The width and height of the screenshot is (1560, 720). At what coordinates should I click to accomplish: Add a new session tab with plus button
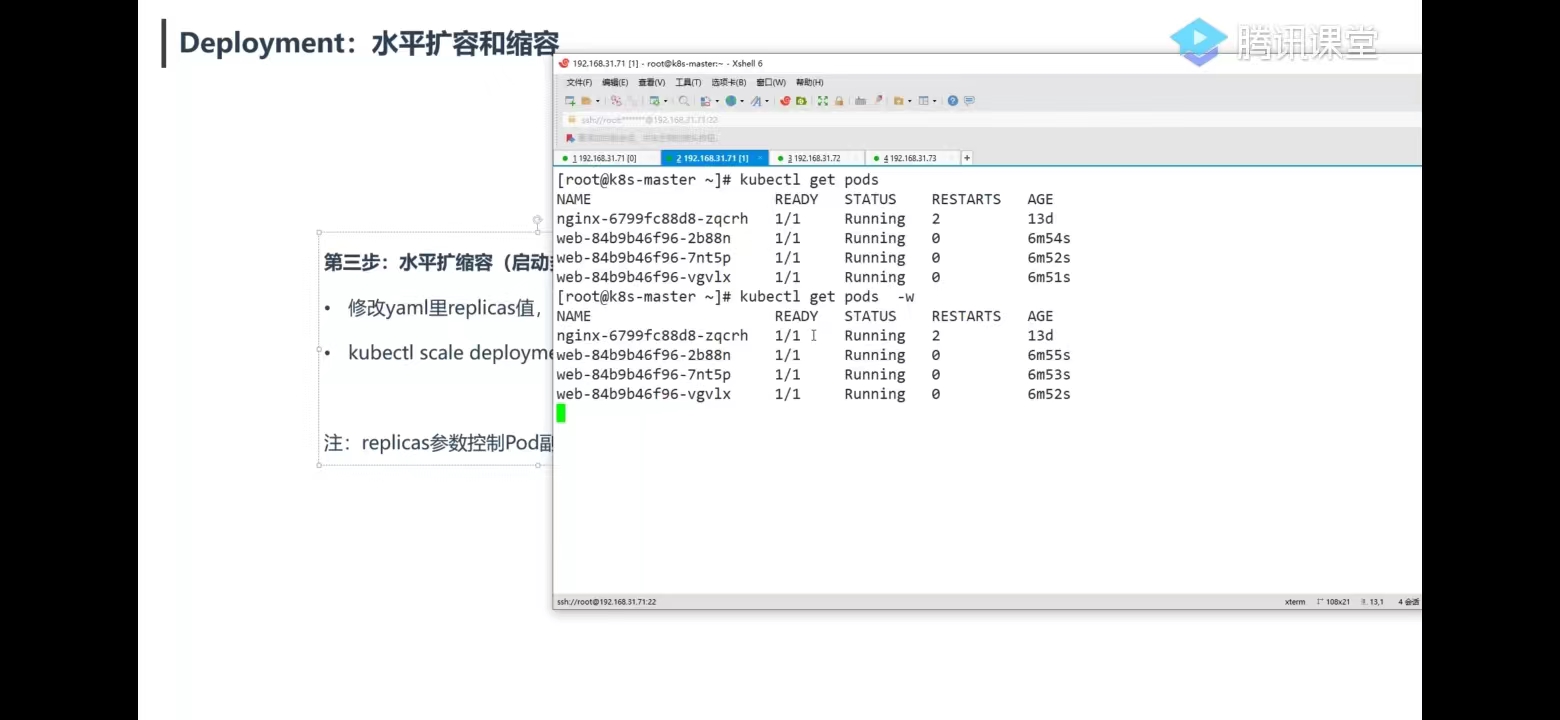tap(967, 158)
